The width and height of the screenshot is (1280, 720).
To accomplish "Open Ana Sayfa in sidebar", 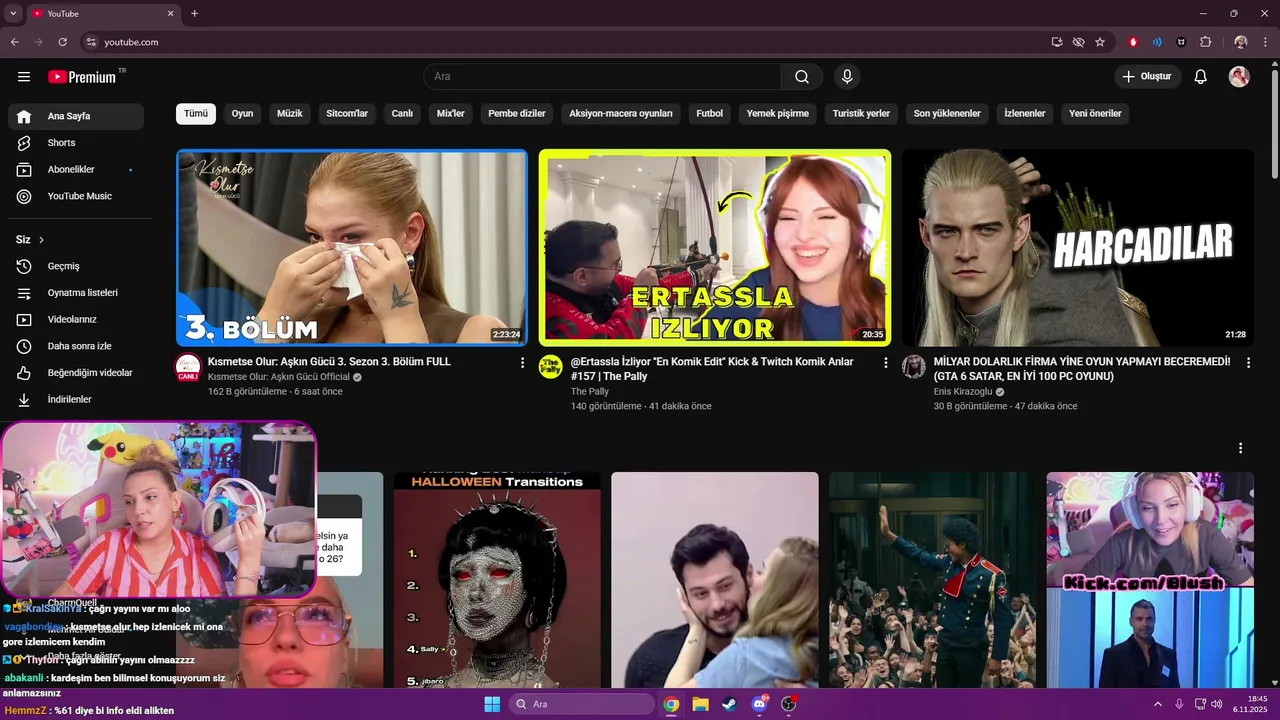I will point(76,116).
